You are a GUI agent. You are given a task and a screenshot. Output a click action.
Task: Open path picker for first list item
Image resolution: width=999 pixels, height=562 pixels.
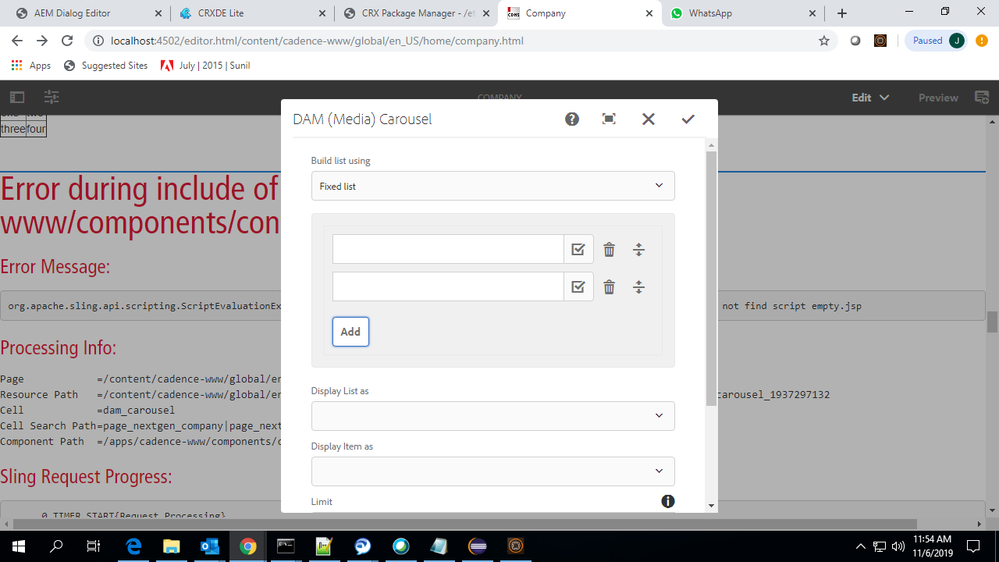[x=578, y=250]
